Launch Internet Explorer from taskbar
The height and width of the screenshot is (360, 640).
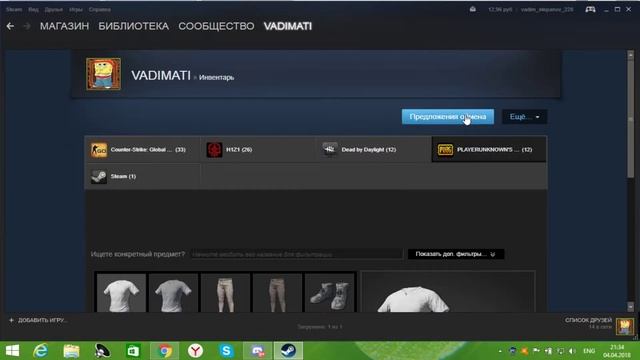40,351
